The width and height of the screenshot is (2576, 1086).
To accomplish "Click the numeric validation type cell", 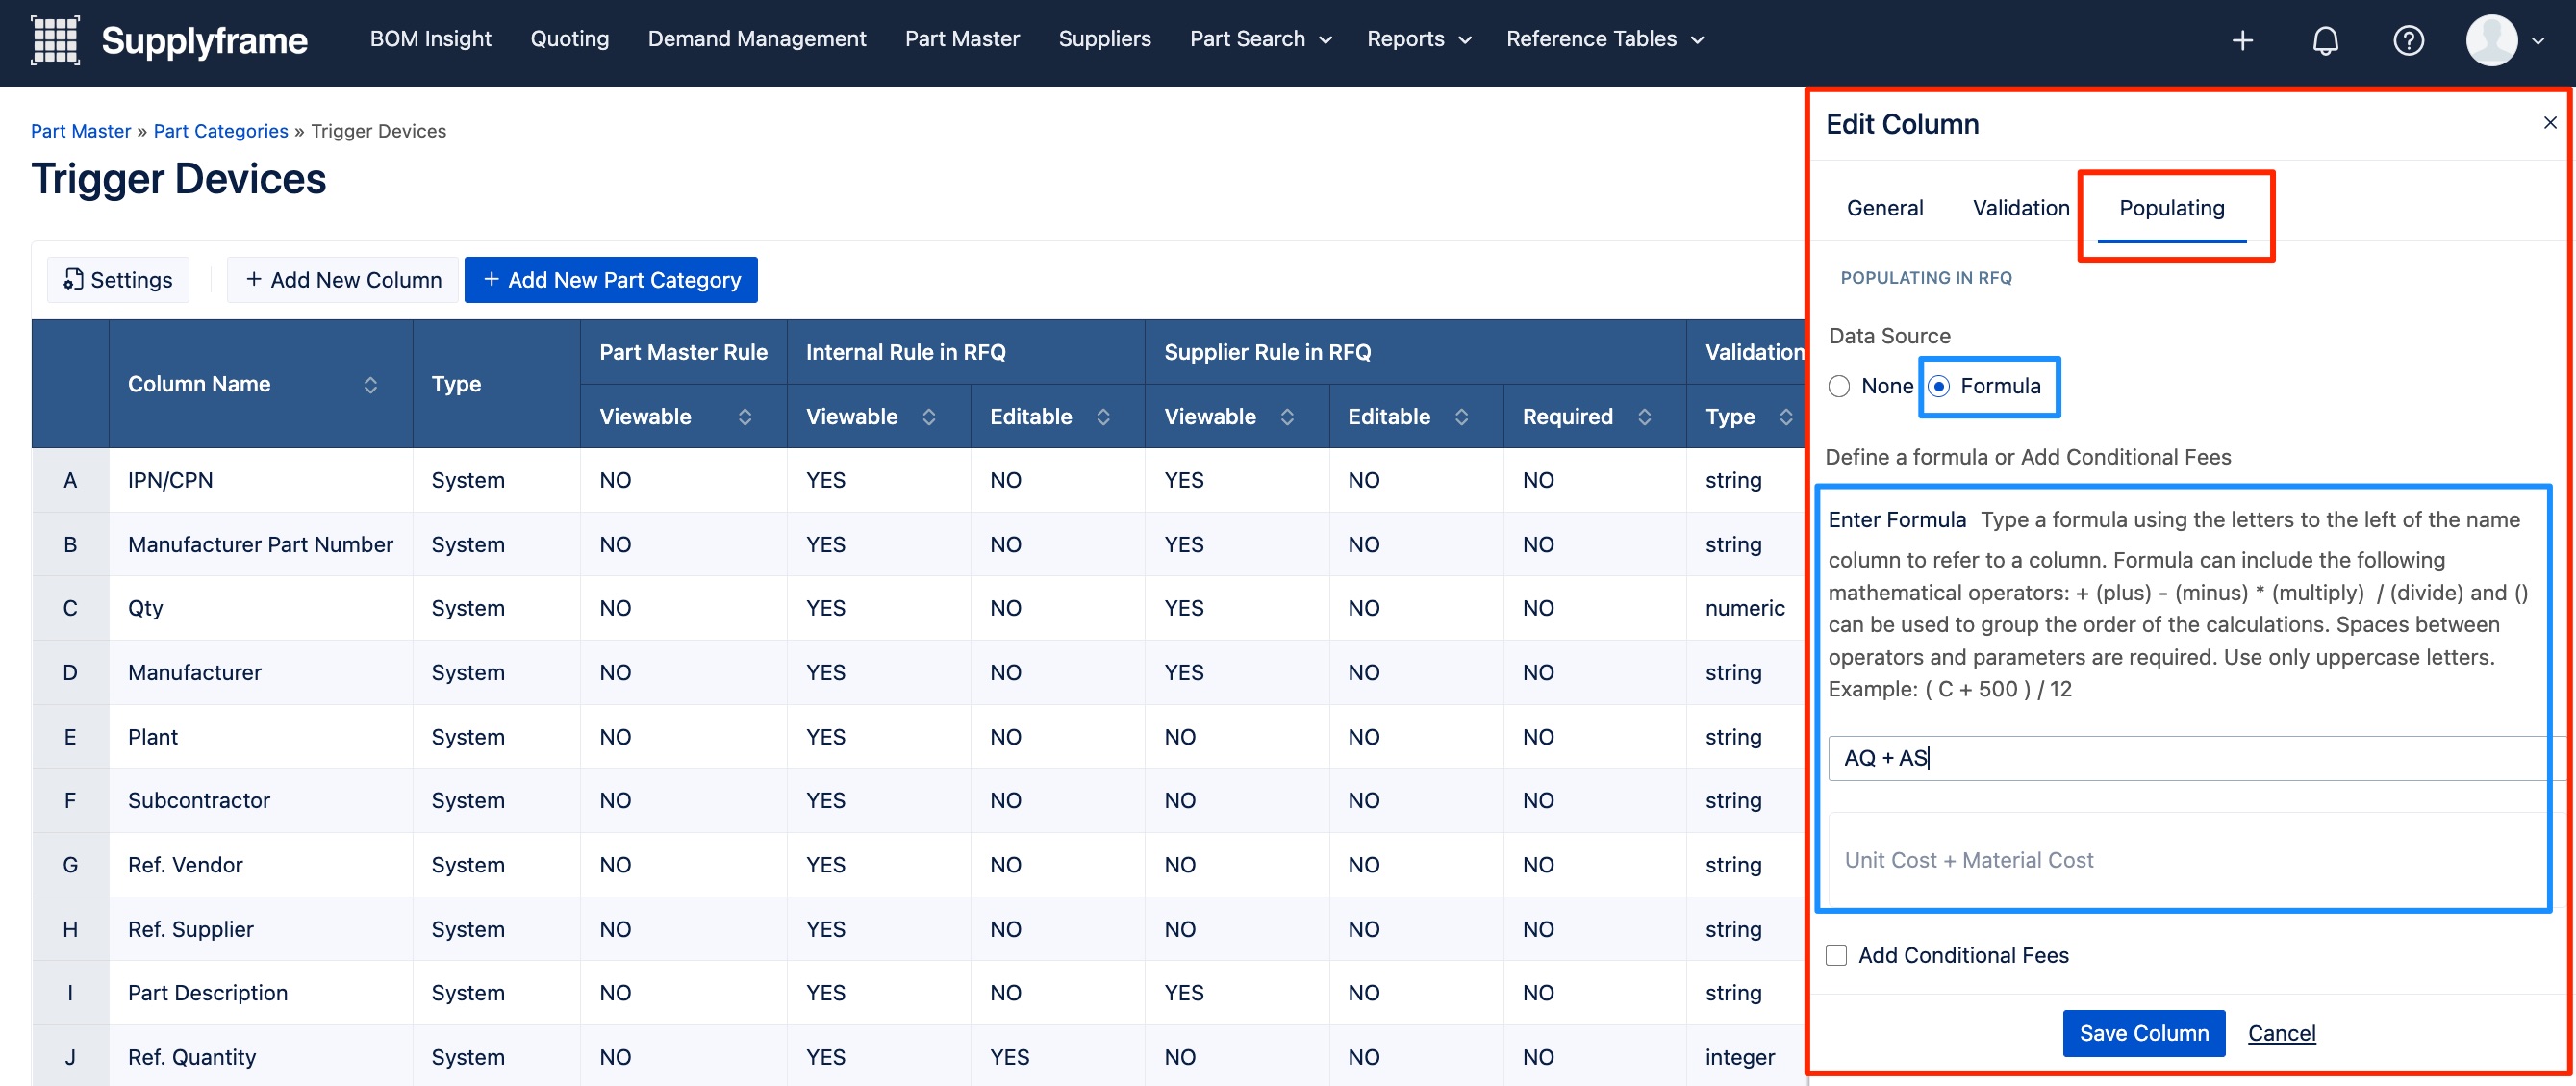I will click(x=1744, y=608).
